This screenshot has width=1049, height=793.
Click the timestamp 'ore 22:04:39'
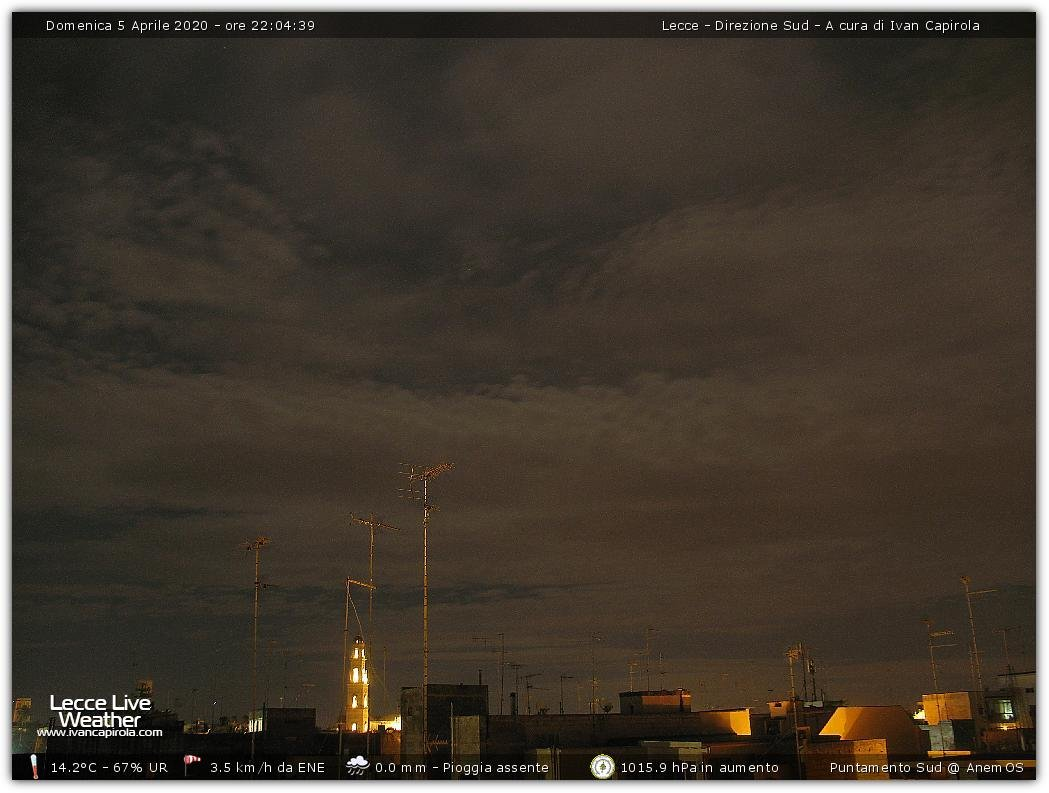coord(270,25)
